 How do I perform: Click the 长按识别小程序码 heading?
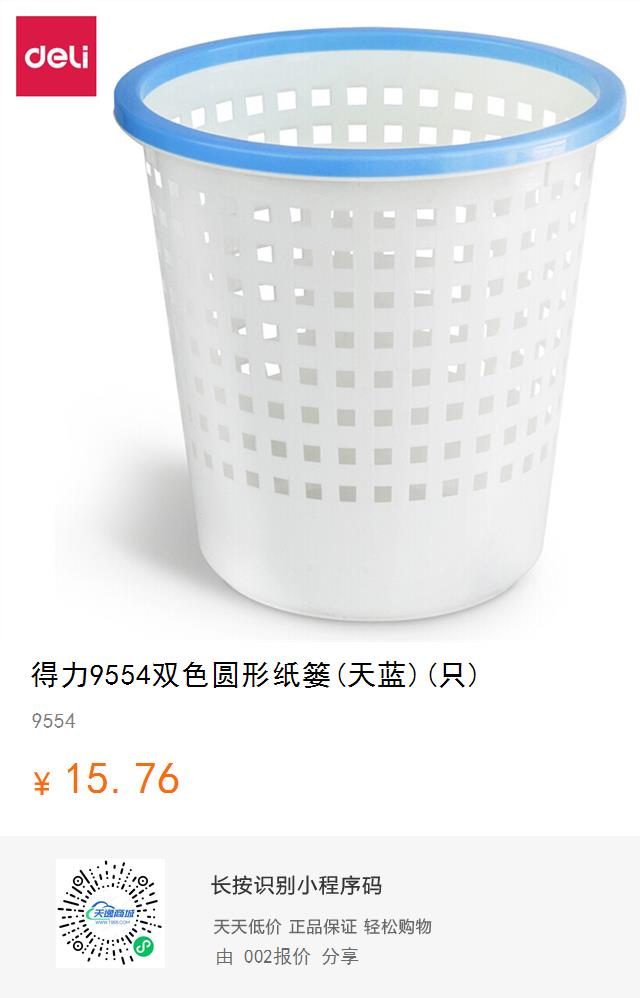(x=296, y=885)
